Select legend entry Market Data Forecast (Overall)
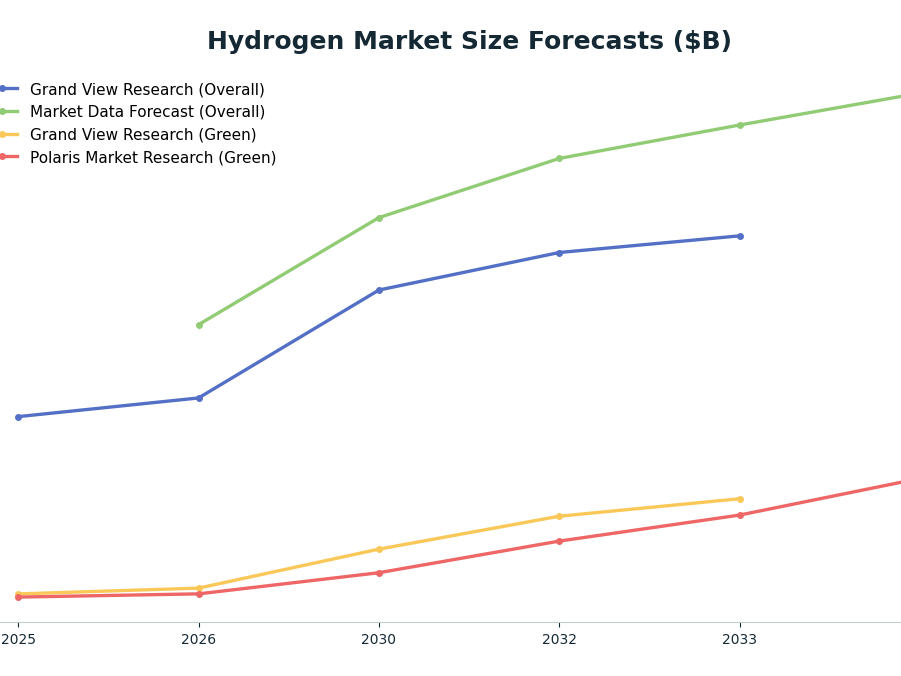The height and width of the screenshot is (676, 901). click(147, 112)
